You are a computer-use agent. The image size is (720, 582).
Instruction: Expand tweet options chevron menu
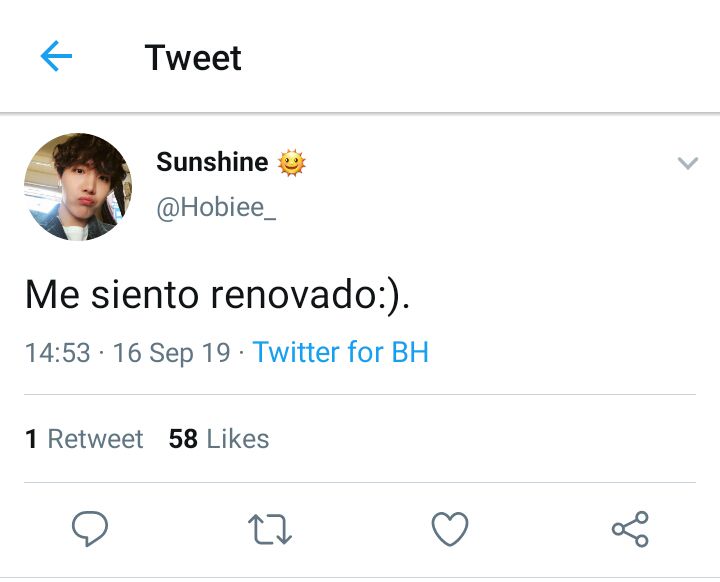click(687, 163)
